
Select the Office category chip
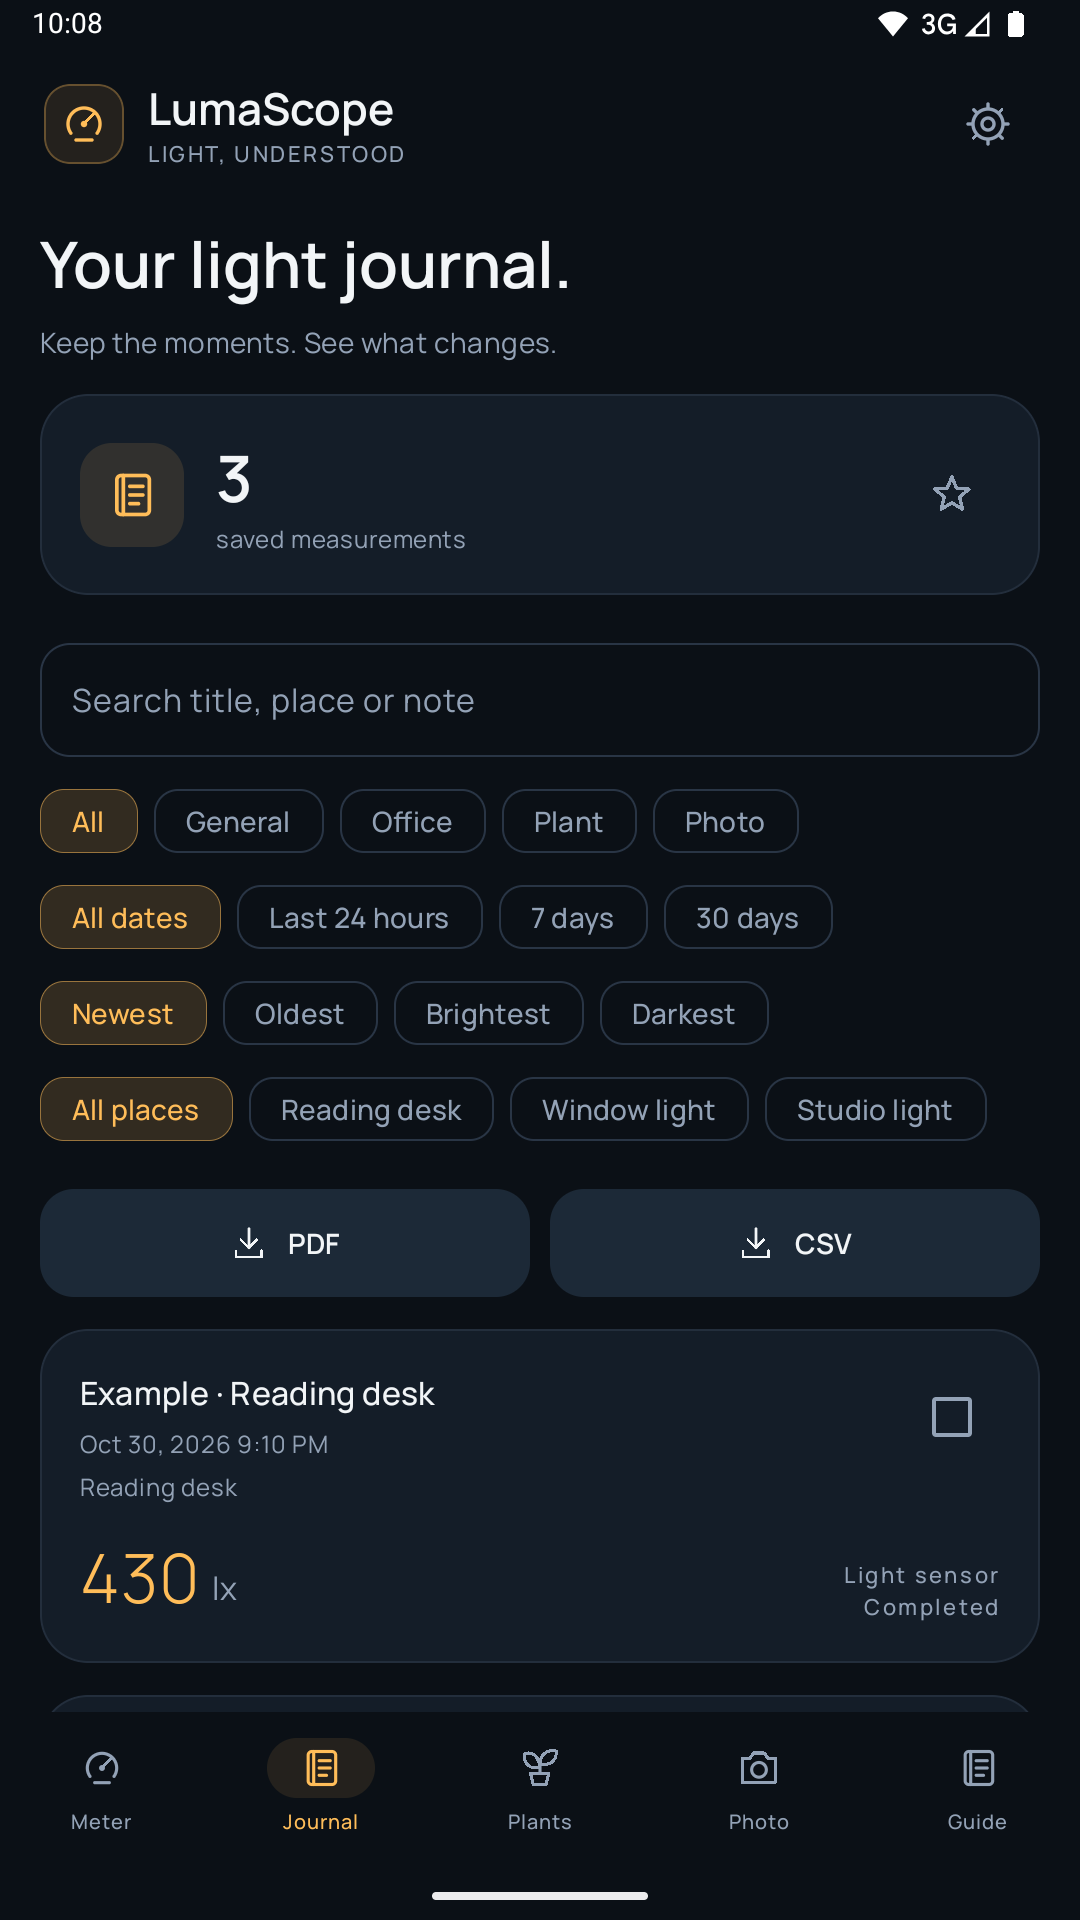click(x=412, y=822)
